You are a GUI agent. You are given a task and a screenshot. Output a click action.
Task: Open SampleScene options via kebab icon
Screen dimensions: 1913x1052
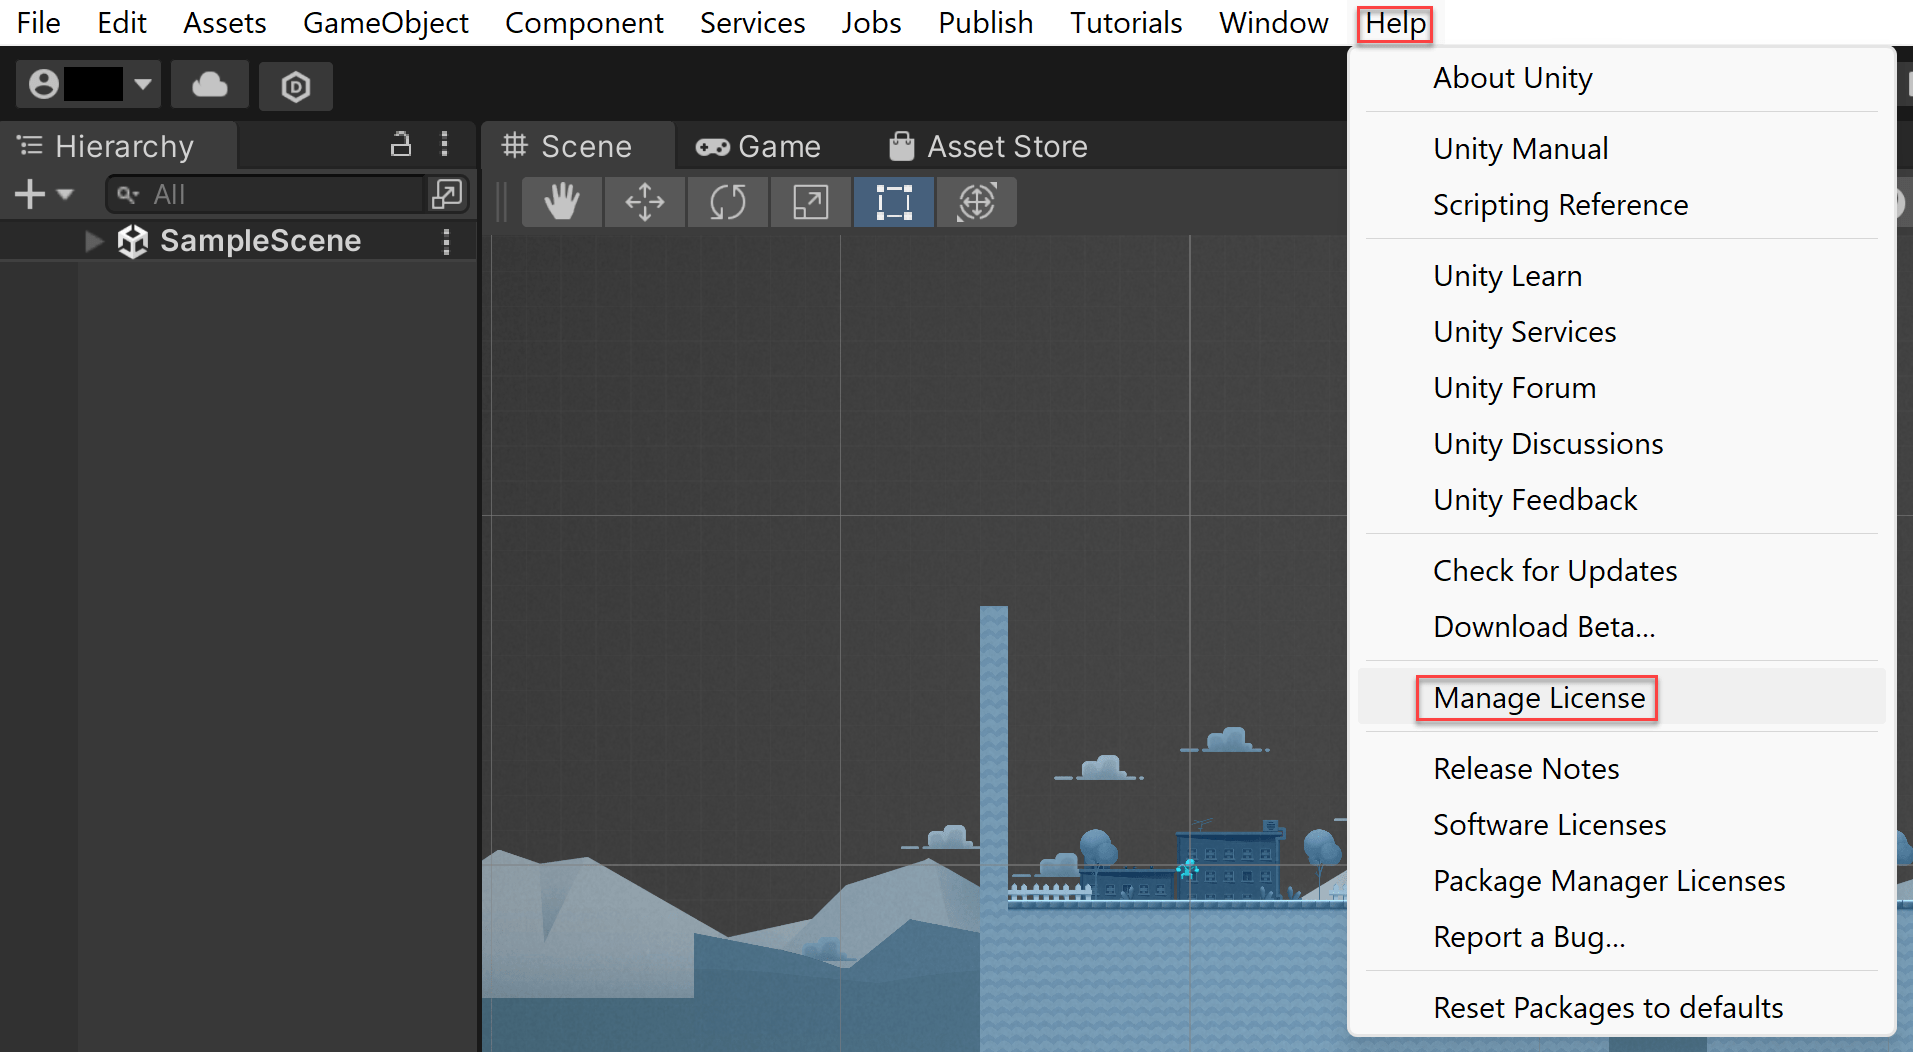click(x=446, y=241)
